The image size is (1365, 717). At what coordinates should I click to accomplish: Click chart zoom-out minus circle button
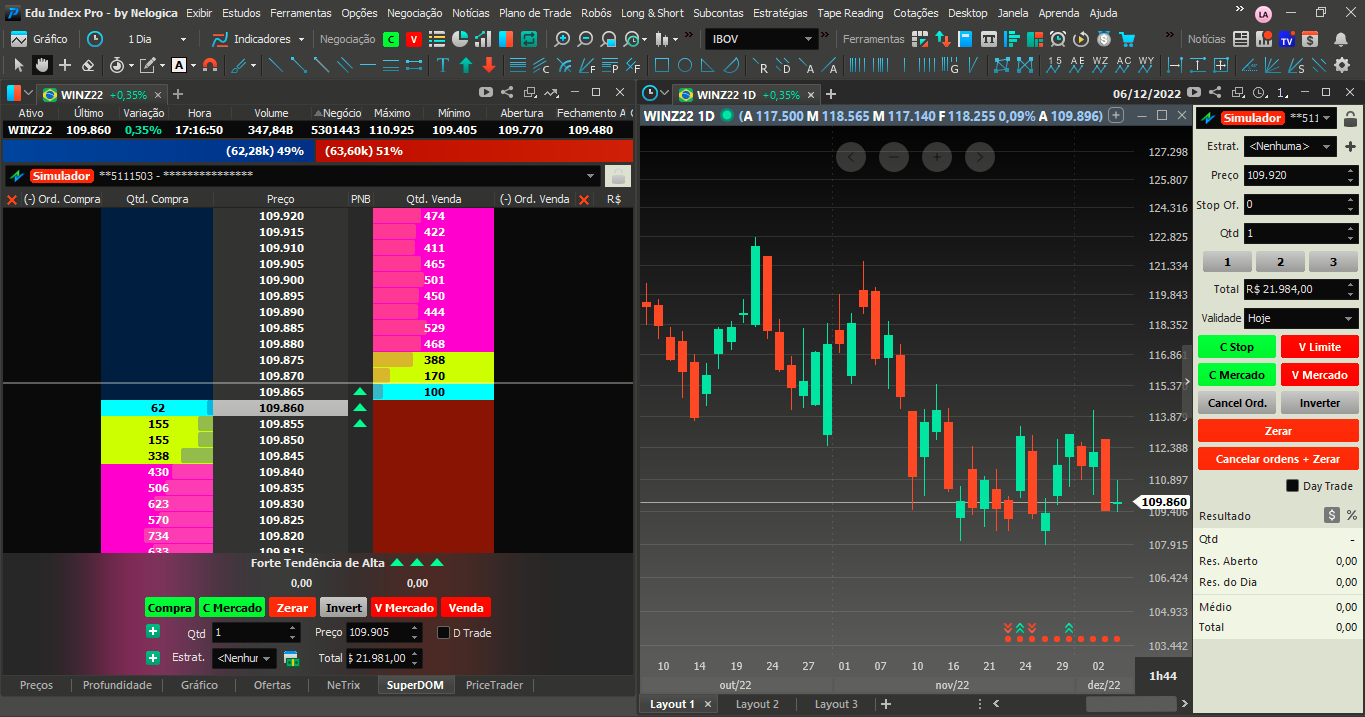(x=894, y=157)
